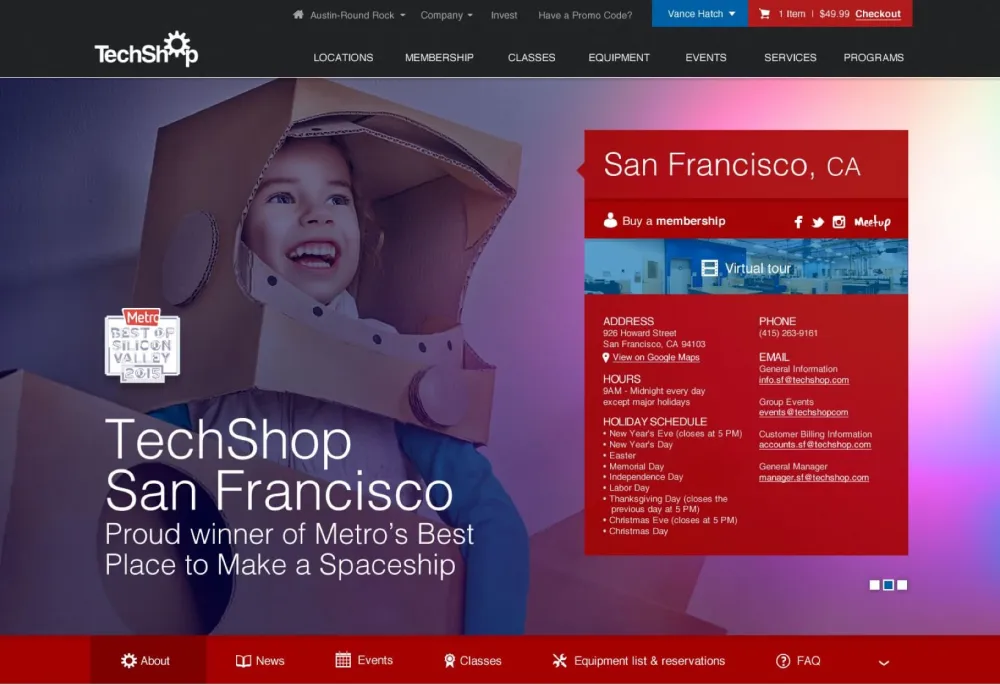The height and width of the screenshot is (685, 1000).
Task: Open the MEMBERSHIP main menu
Action: pos(439,57)
